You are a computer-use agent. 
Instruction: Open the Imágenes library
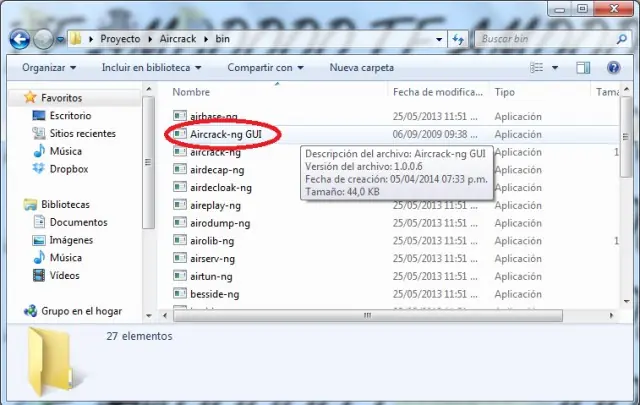[71, 240]
